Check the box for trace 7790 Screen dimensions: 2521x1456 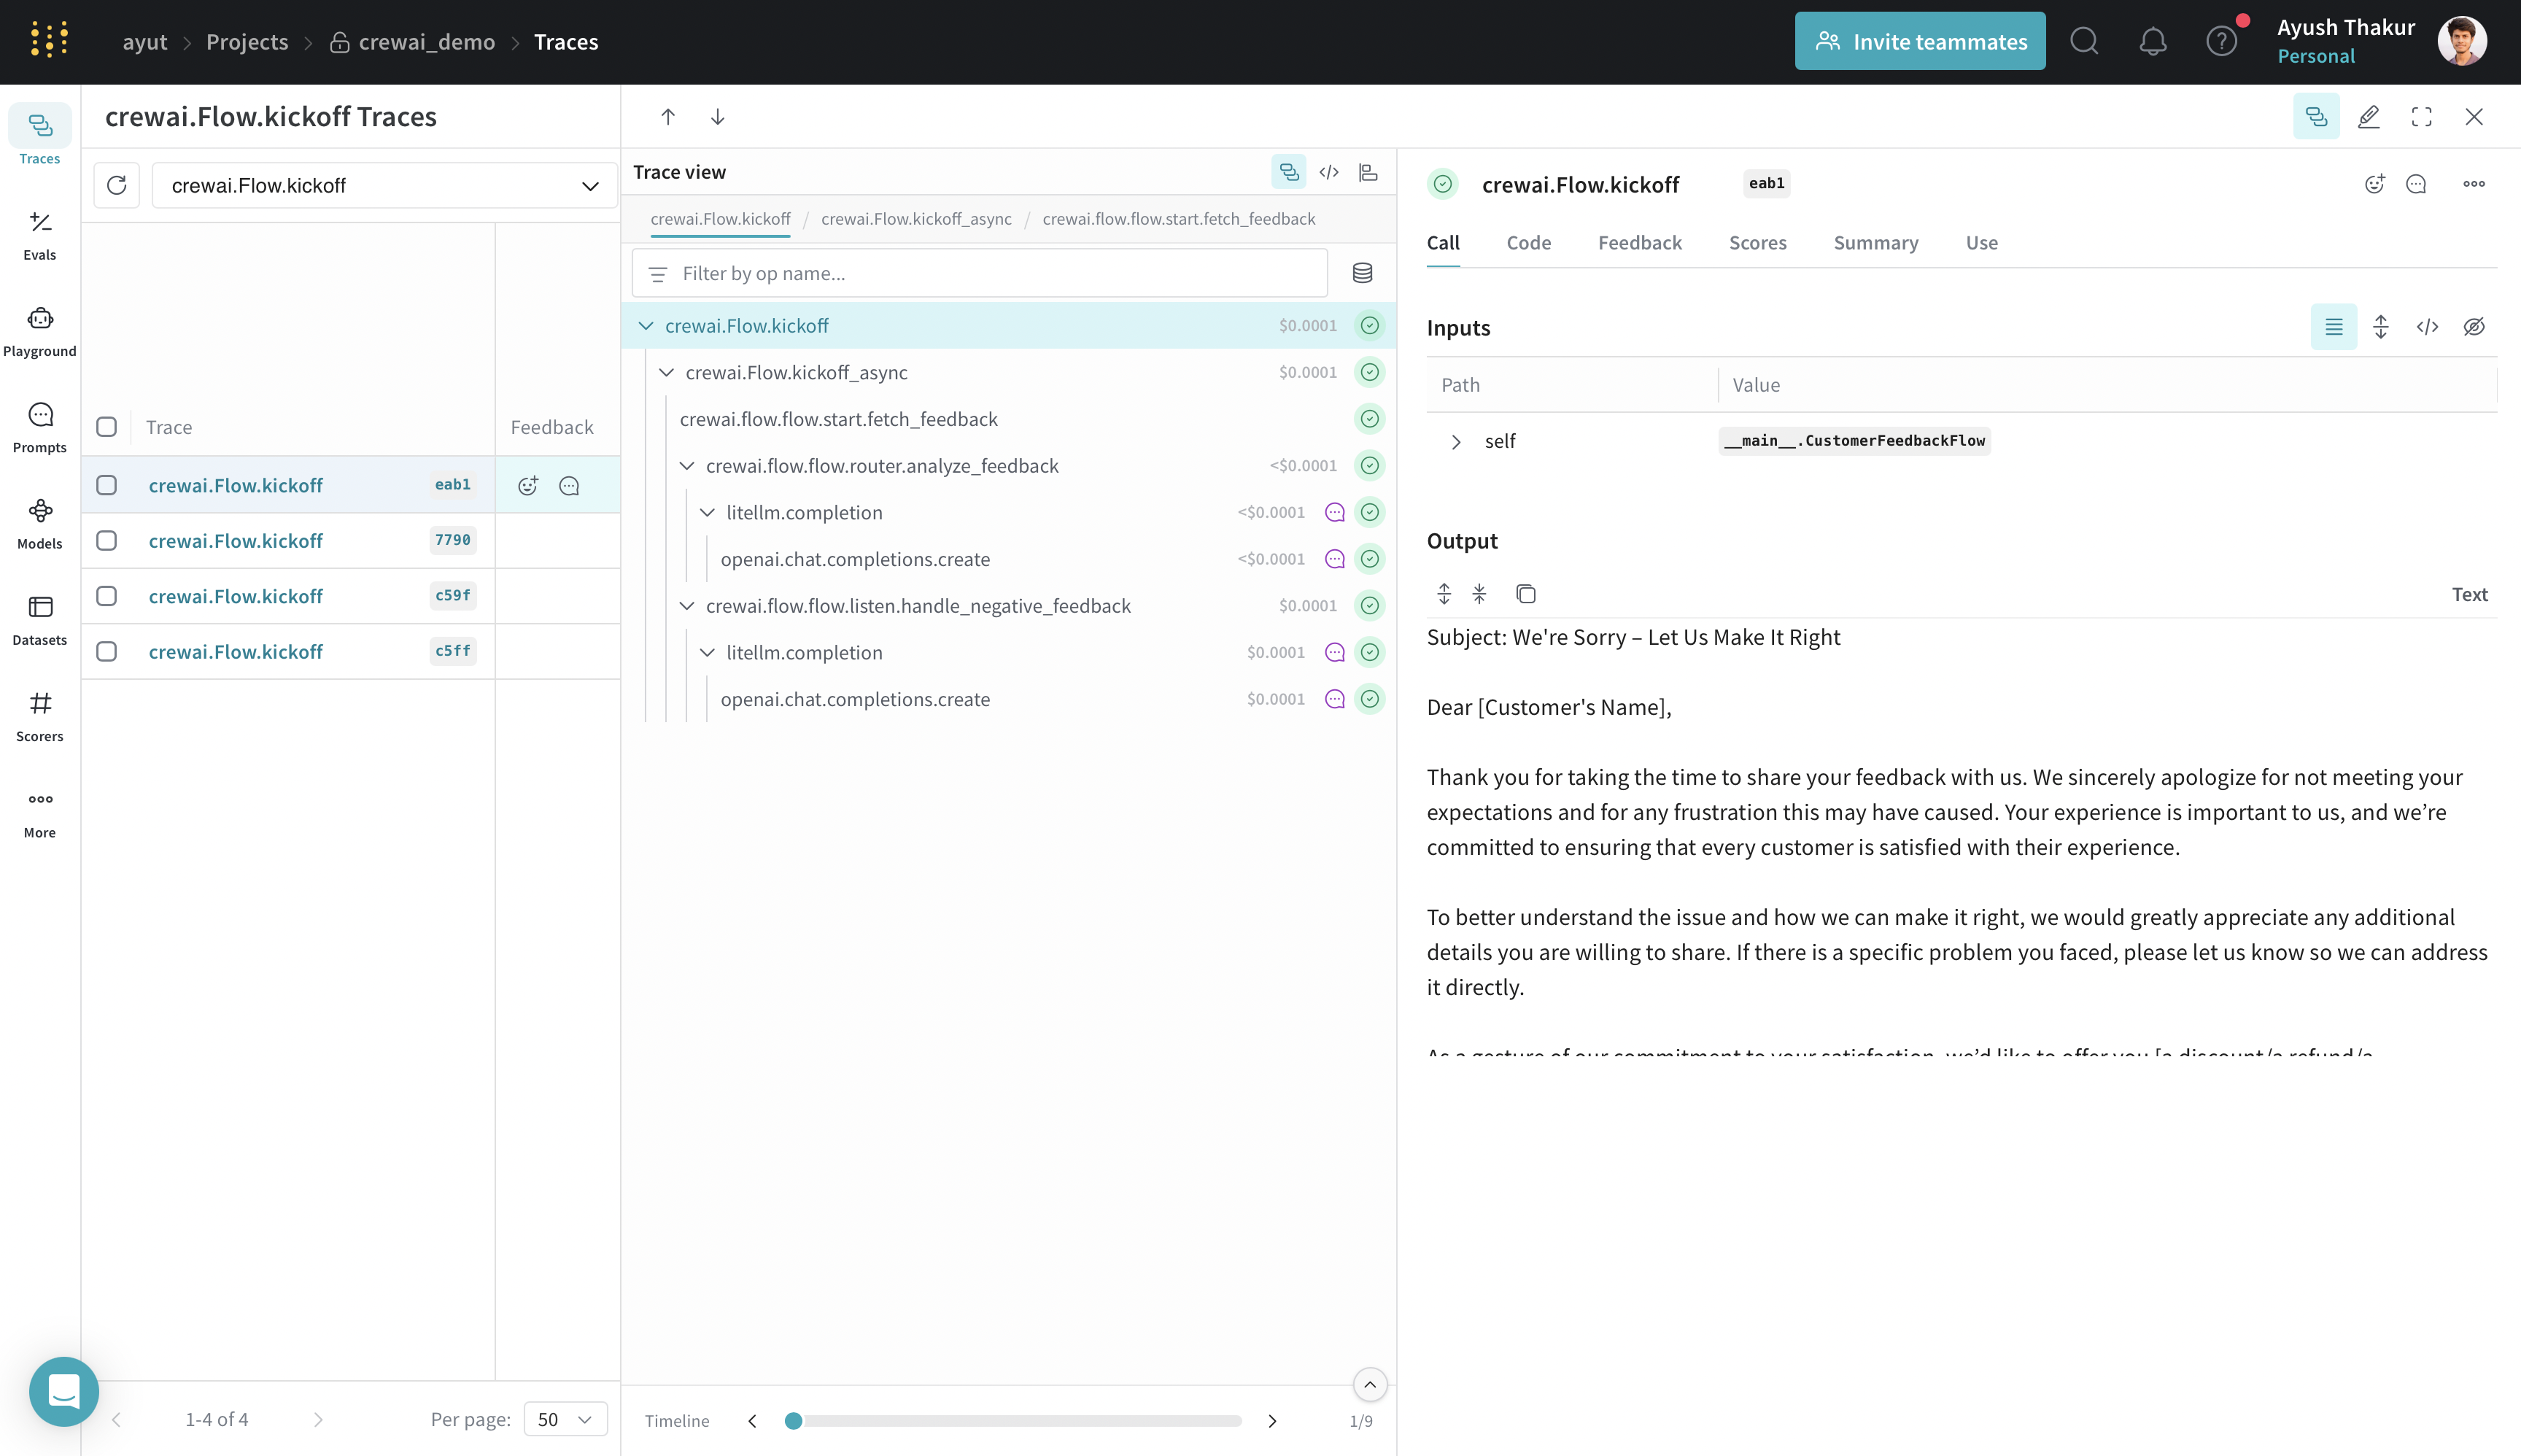pyautogui.click(x=106, y=540)
